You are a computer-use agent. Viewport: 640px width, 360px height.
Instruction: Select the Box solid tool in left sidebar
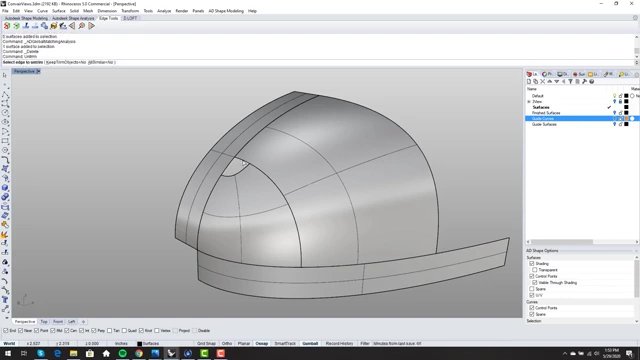5,188
